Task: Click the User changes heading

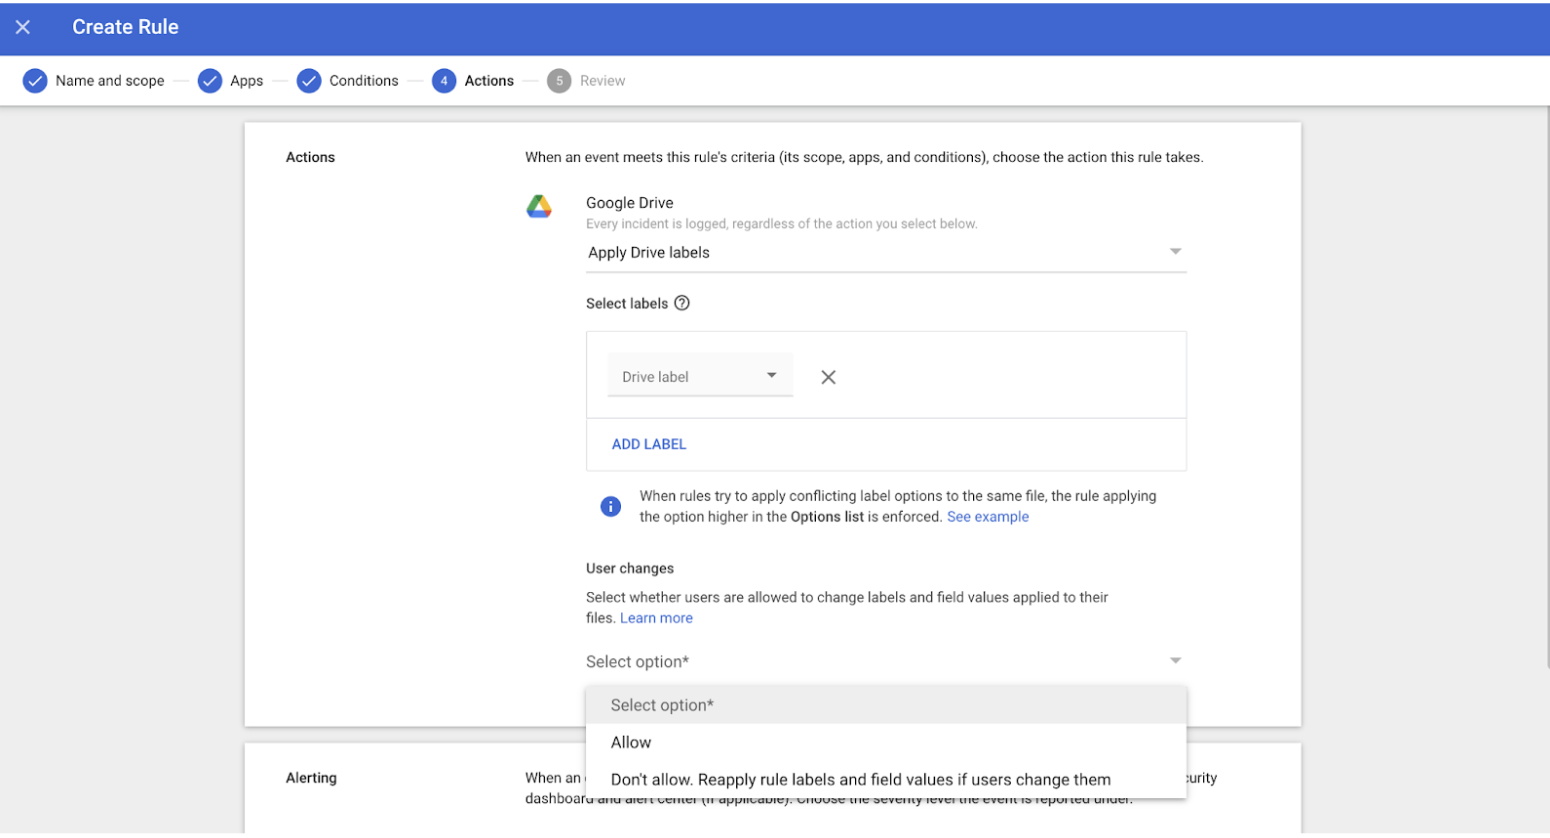Action: pos(630,568)
